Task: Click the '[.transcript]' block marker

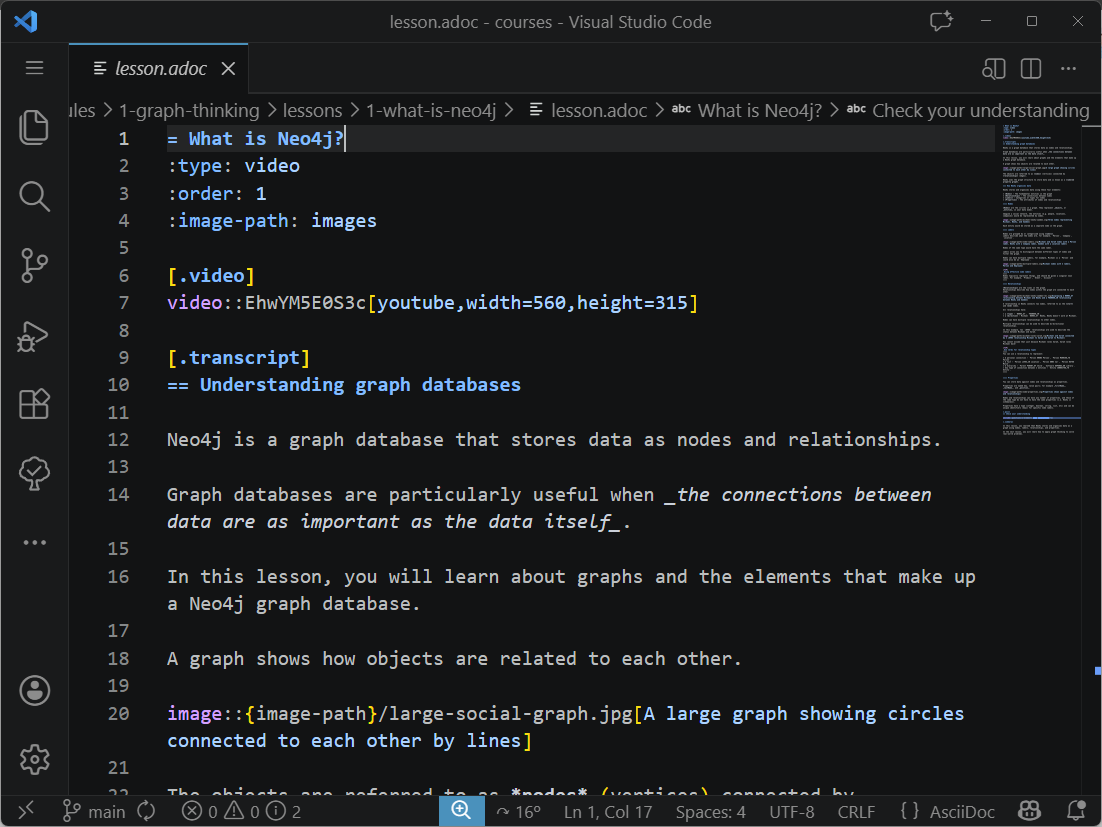Action: (238, 358)
